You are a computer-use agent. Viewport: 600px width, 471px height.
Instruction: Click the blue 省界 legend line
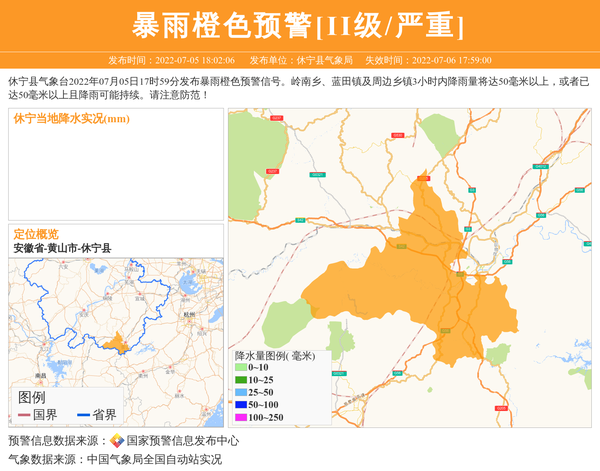[82, 415]
